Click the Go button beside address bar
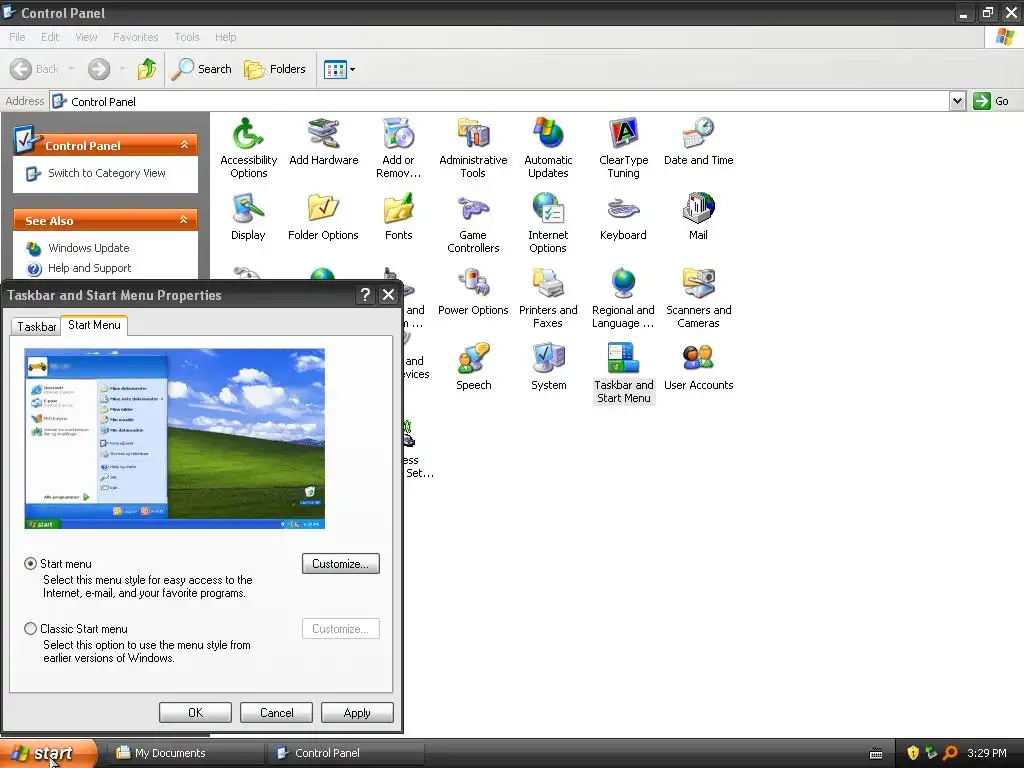The width and height of the screenshot is (1024, 768). click(991, 101)
